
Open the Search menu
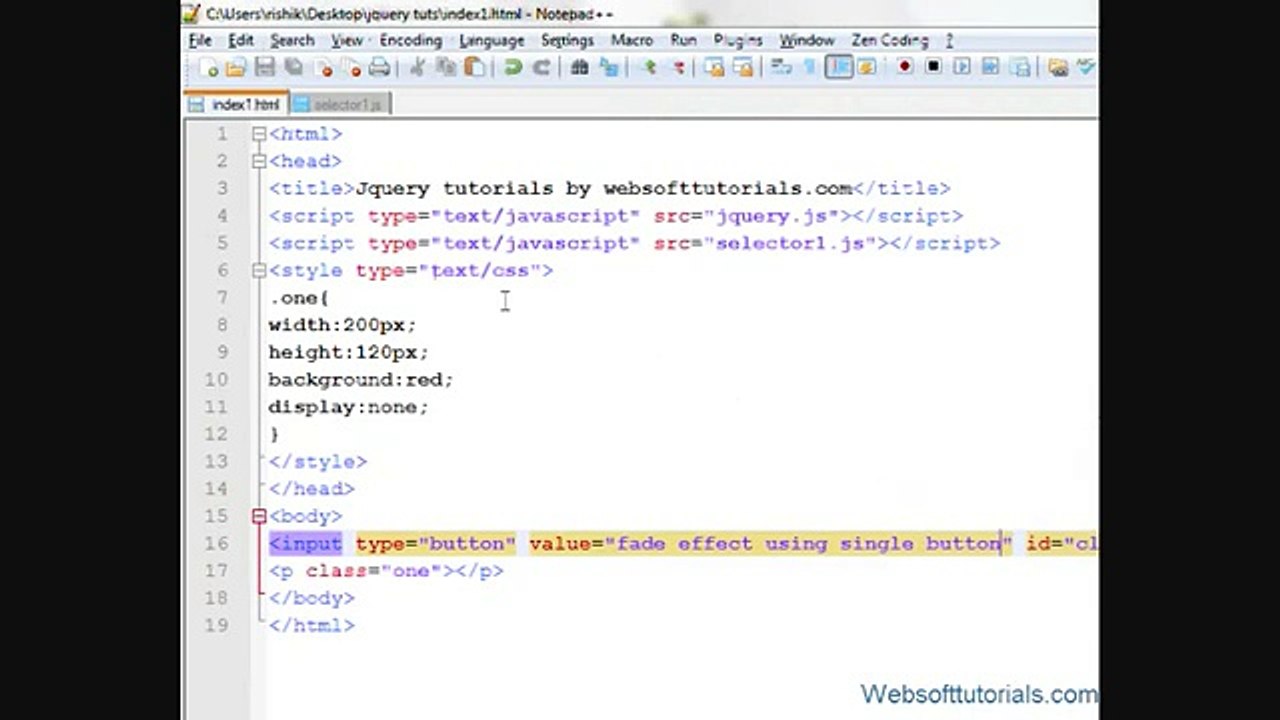[292, 40]
